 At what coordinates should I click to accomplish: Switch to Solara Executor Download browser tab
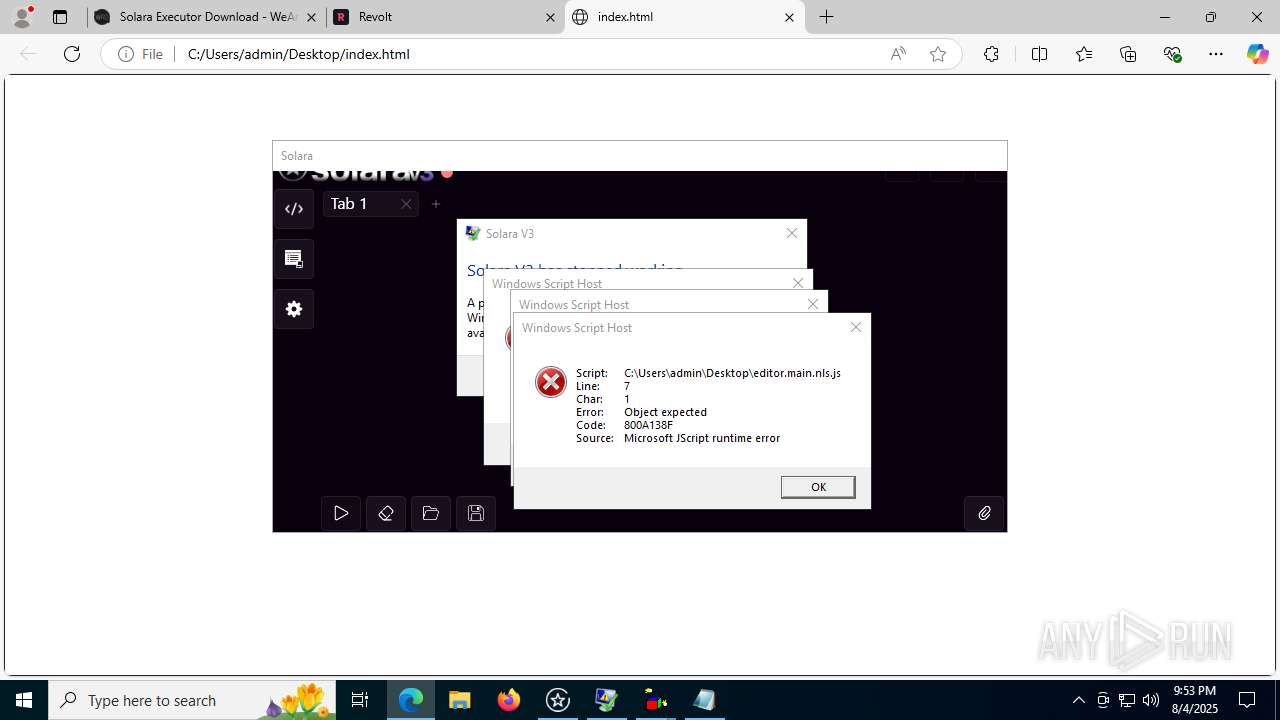coord(206,17)
